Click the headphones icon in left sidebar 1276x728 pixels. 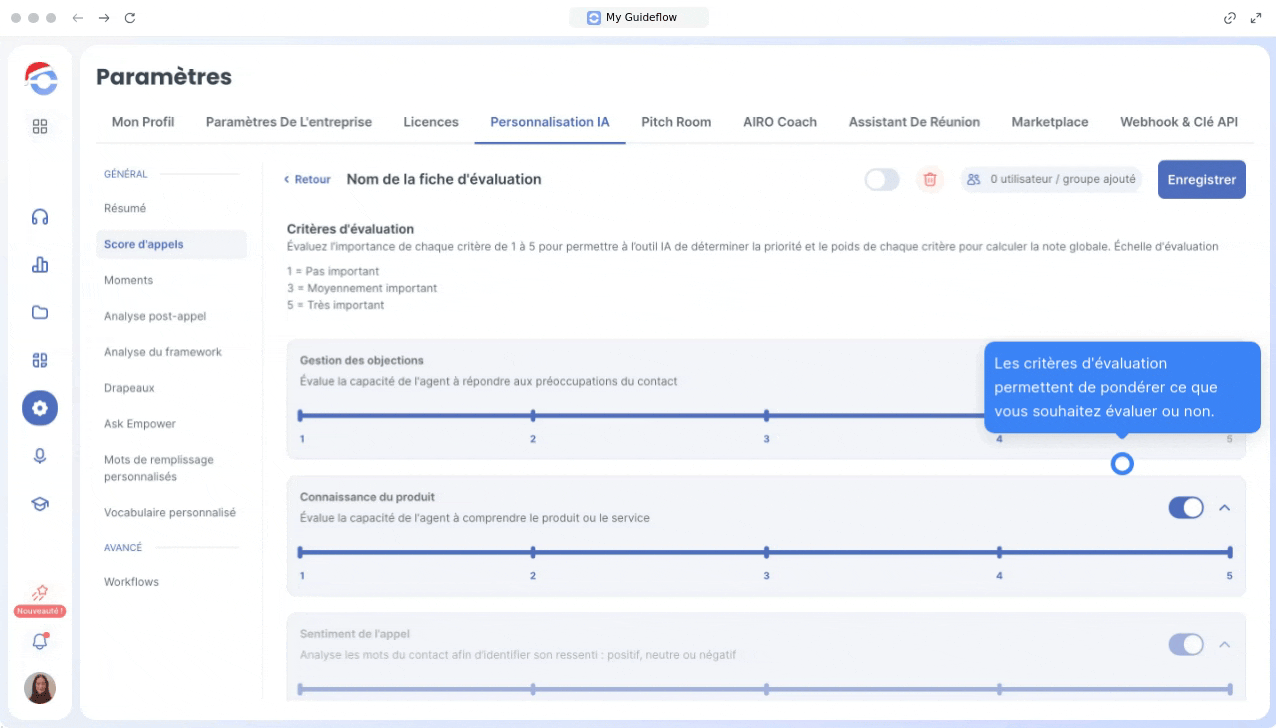click(40, 217)
